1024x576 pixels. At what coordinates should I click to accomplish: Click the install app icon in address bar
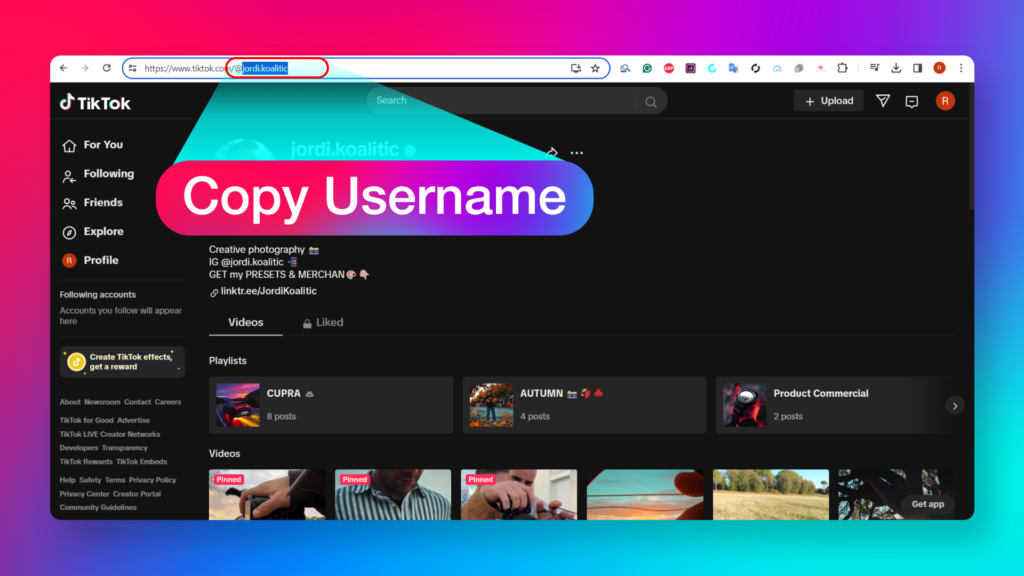[575, 68]
